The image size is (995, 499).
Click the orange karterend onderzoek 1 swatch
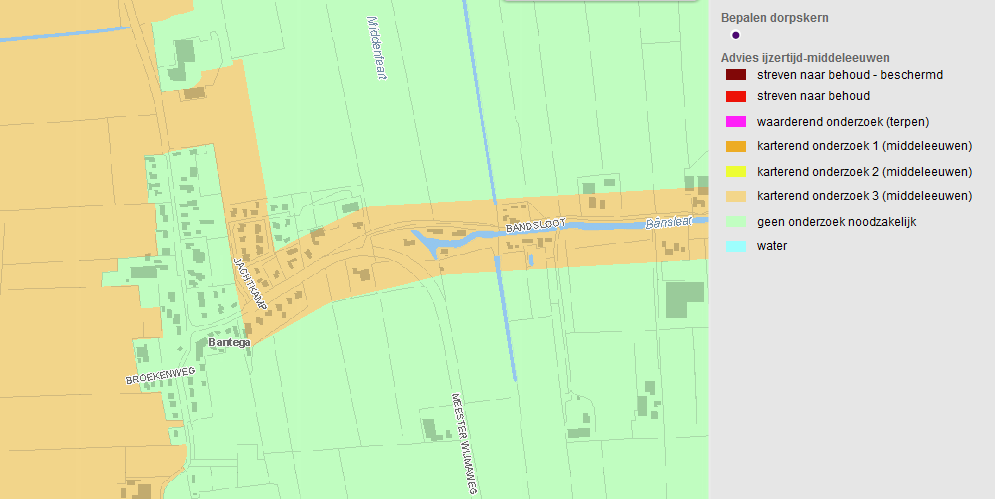[x=735, y=146]
